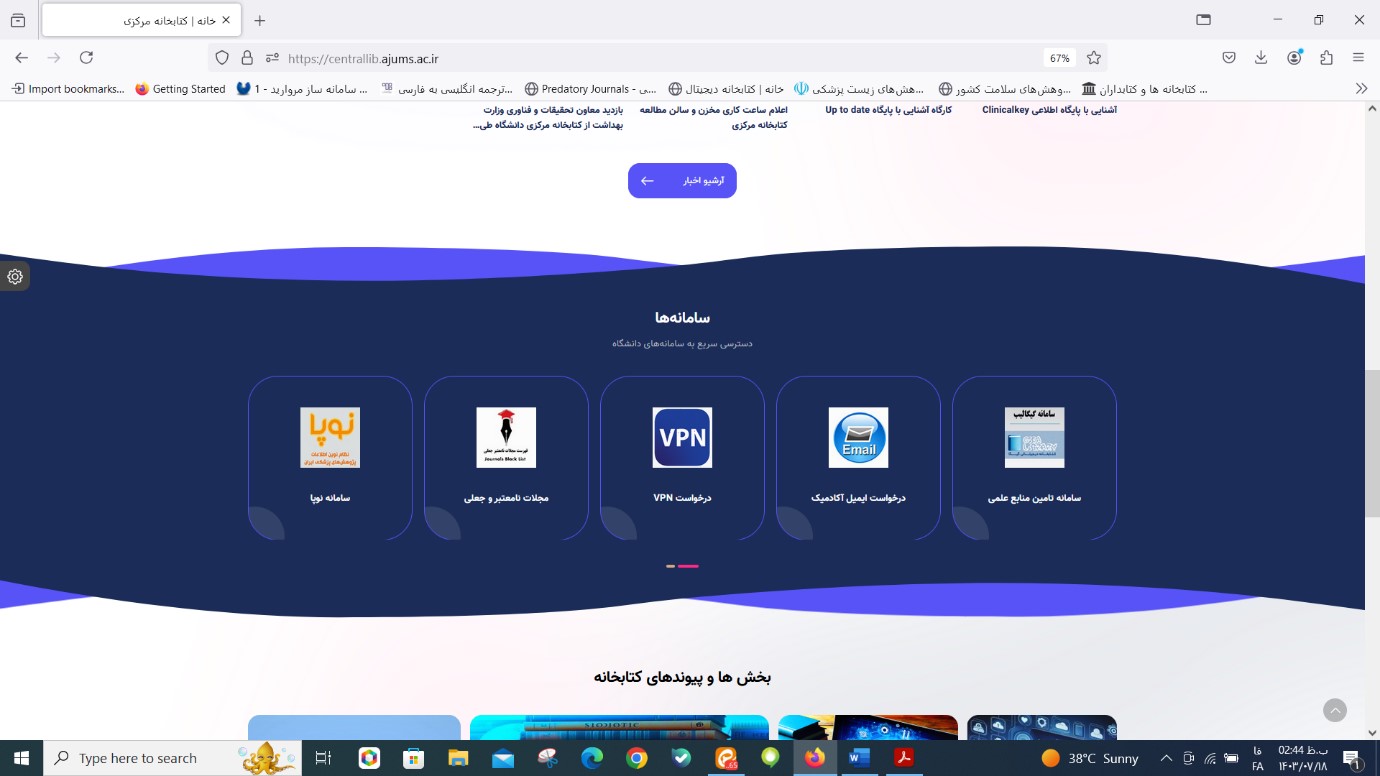
Task: Expand hidden system tray icons
Action: (1166, 758)
